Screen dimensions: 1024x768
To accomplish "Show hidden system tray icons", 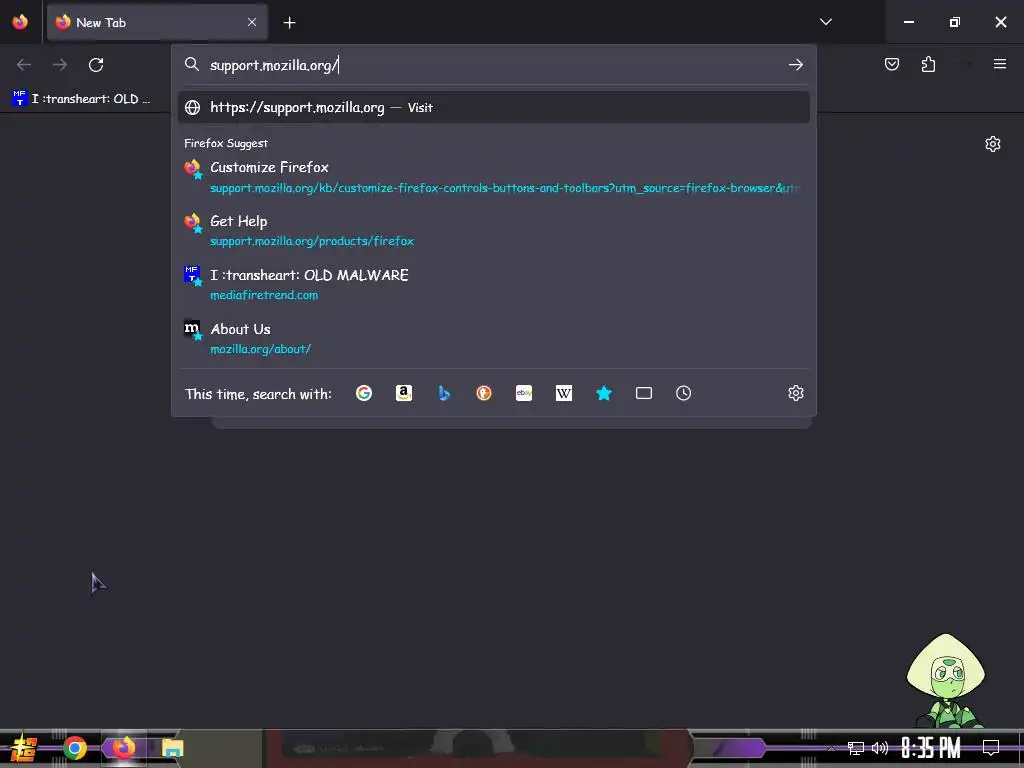I will click(831, 748).
